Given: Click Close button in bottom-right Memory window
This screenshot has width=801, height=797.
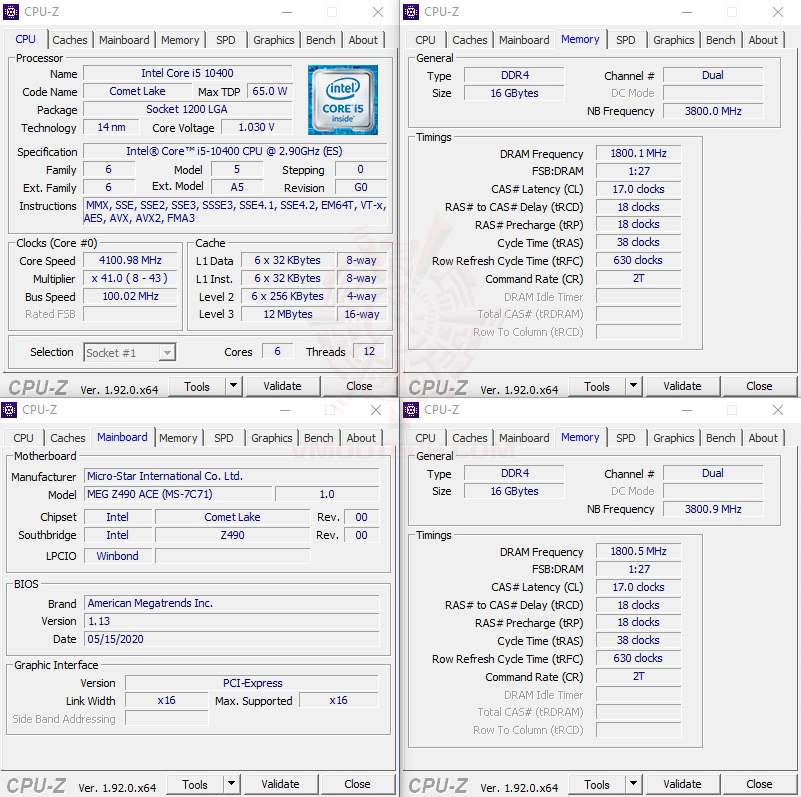Looking at the screenshot, I should 759,784.
